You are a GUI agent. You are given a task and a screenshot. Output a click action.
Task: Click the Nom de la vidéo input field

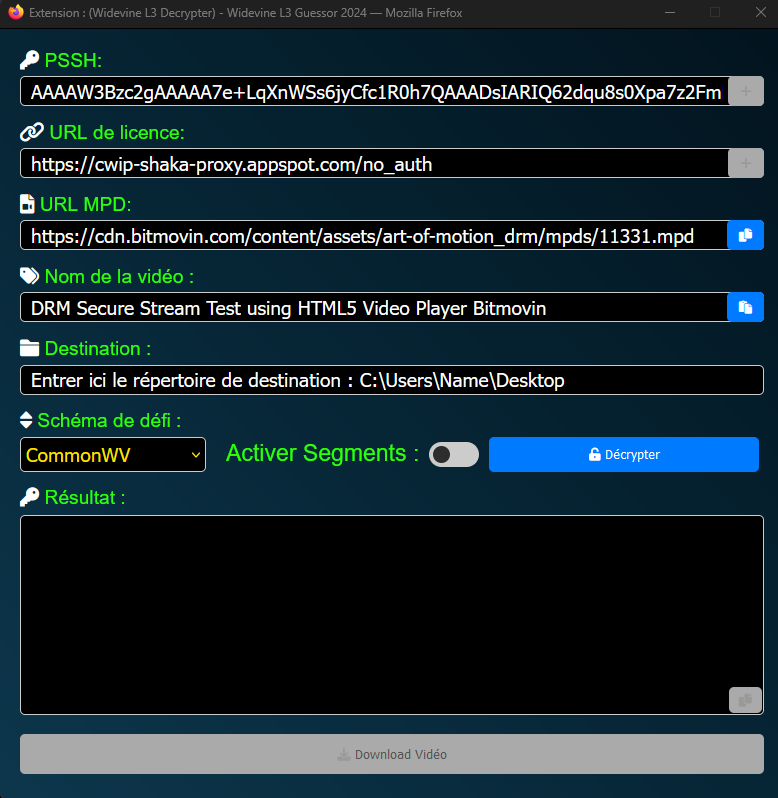374,307
